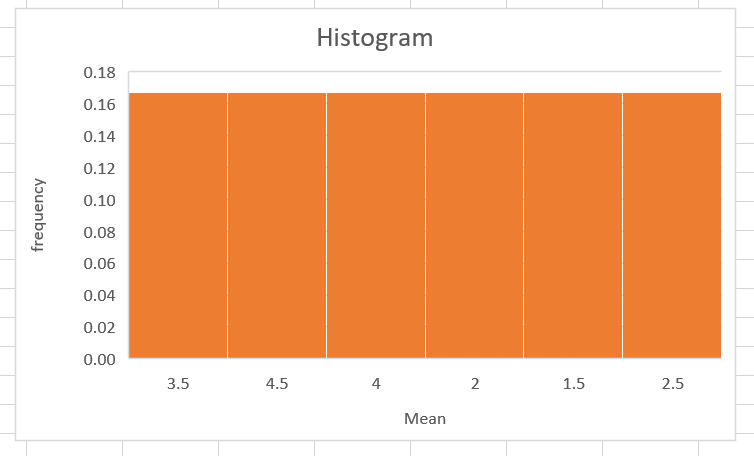Click the orange bar above label 4
This screenshot has width=754, height=456.
click(375, 225)
